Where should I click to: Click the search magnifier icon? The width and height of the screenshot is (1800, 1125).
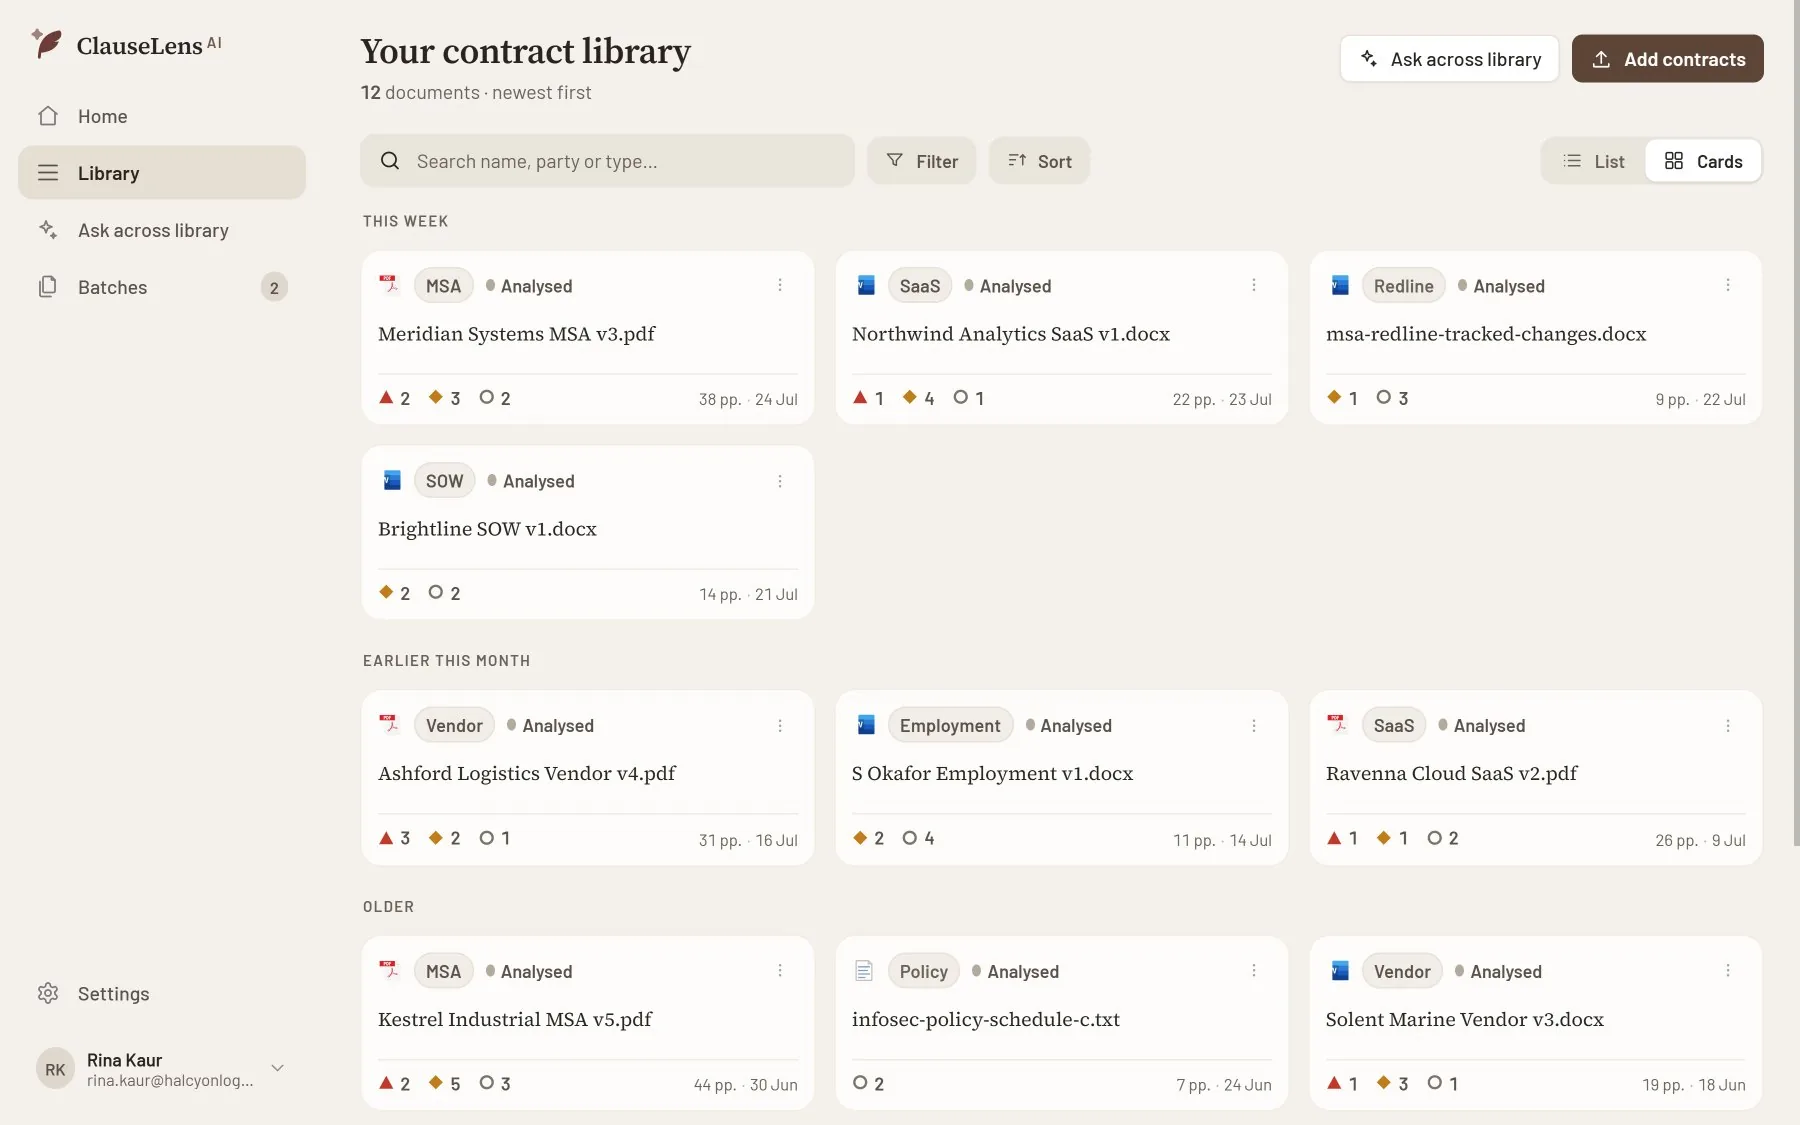pyautogui.click(x=390, y=161)
